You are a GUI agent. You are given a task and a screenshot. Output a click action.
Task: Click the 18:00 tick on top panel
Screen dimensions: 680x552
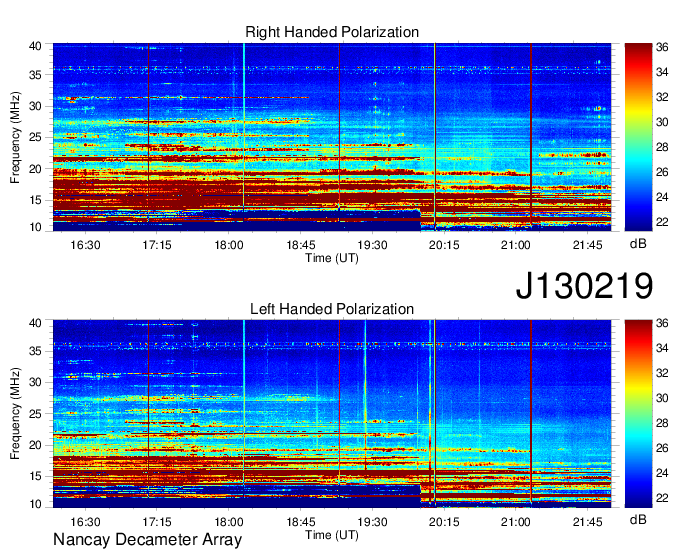click(229, 245)
